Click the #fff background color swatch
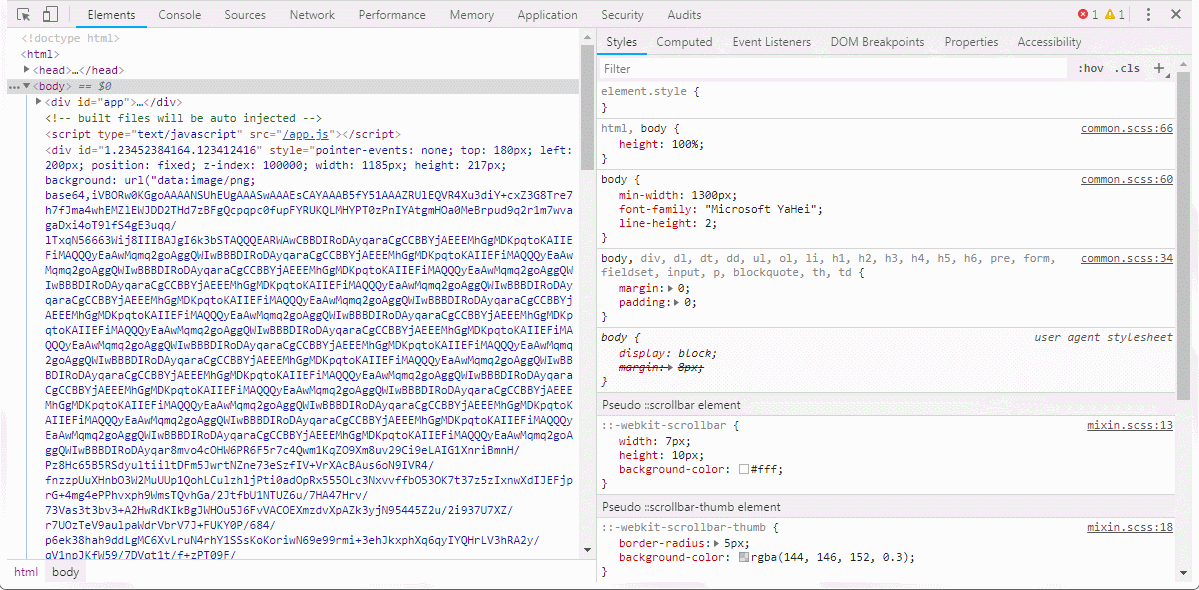Screen dimensions: 1199x590 click(x=744, y=469)
